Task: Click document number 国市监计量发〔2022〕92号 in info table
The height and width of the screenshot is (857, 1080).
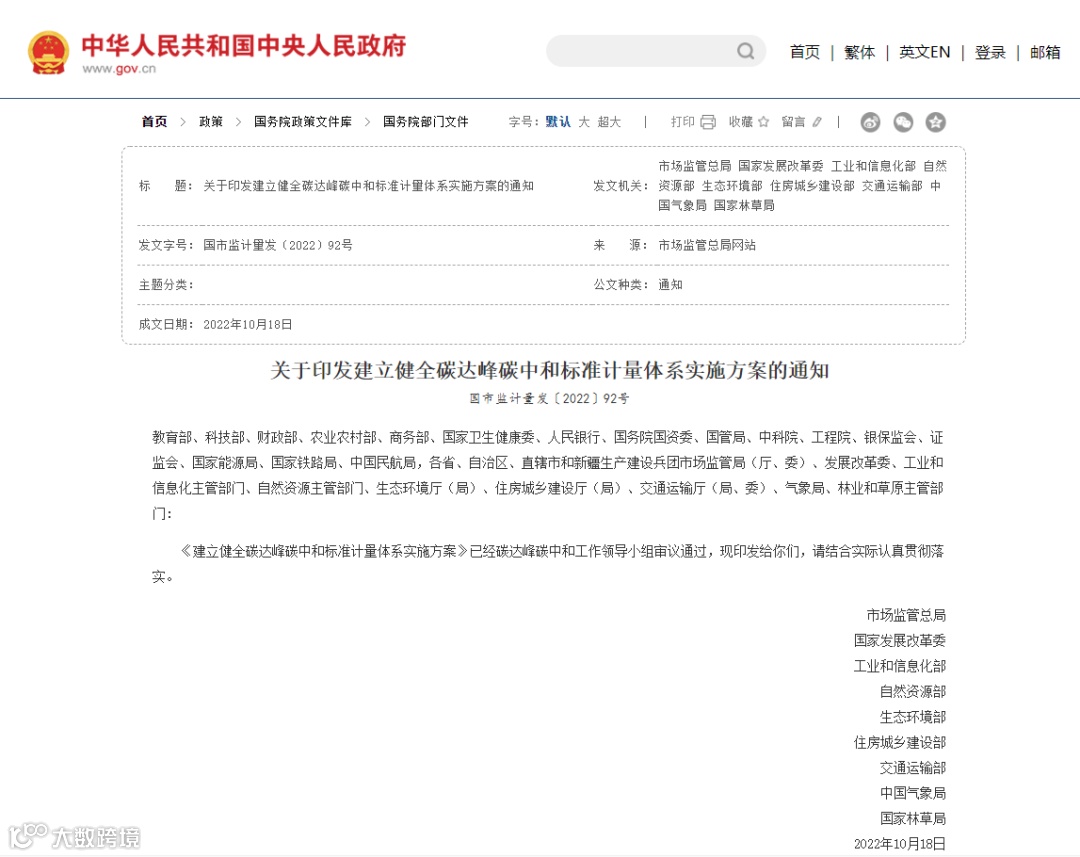Action: click(x=278, y=245)
